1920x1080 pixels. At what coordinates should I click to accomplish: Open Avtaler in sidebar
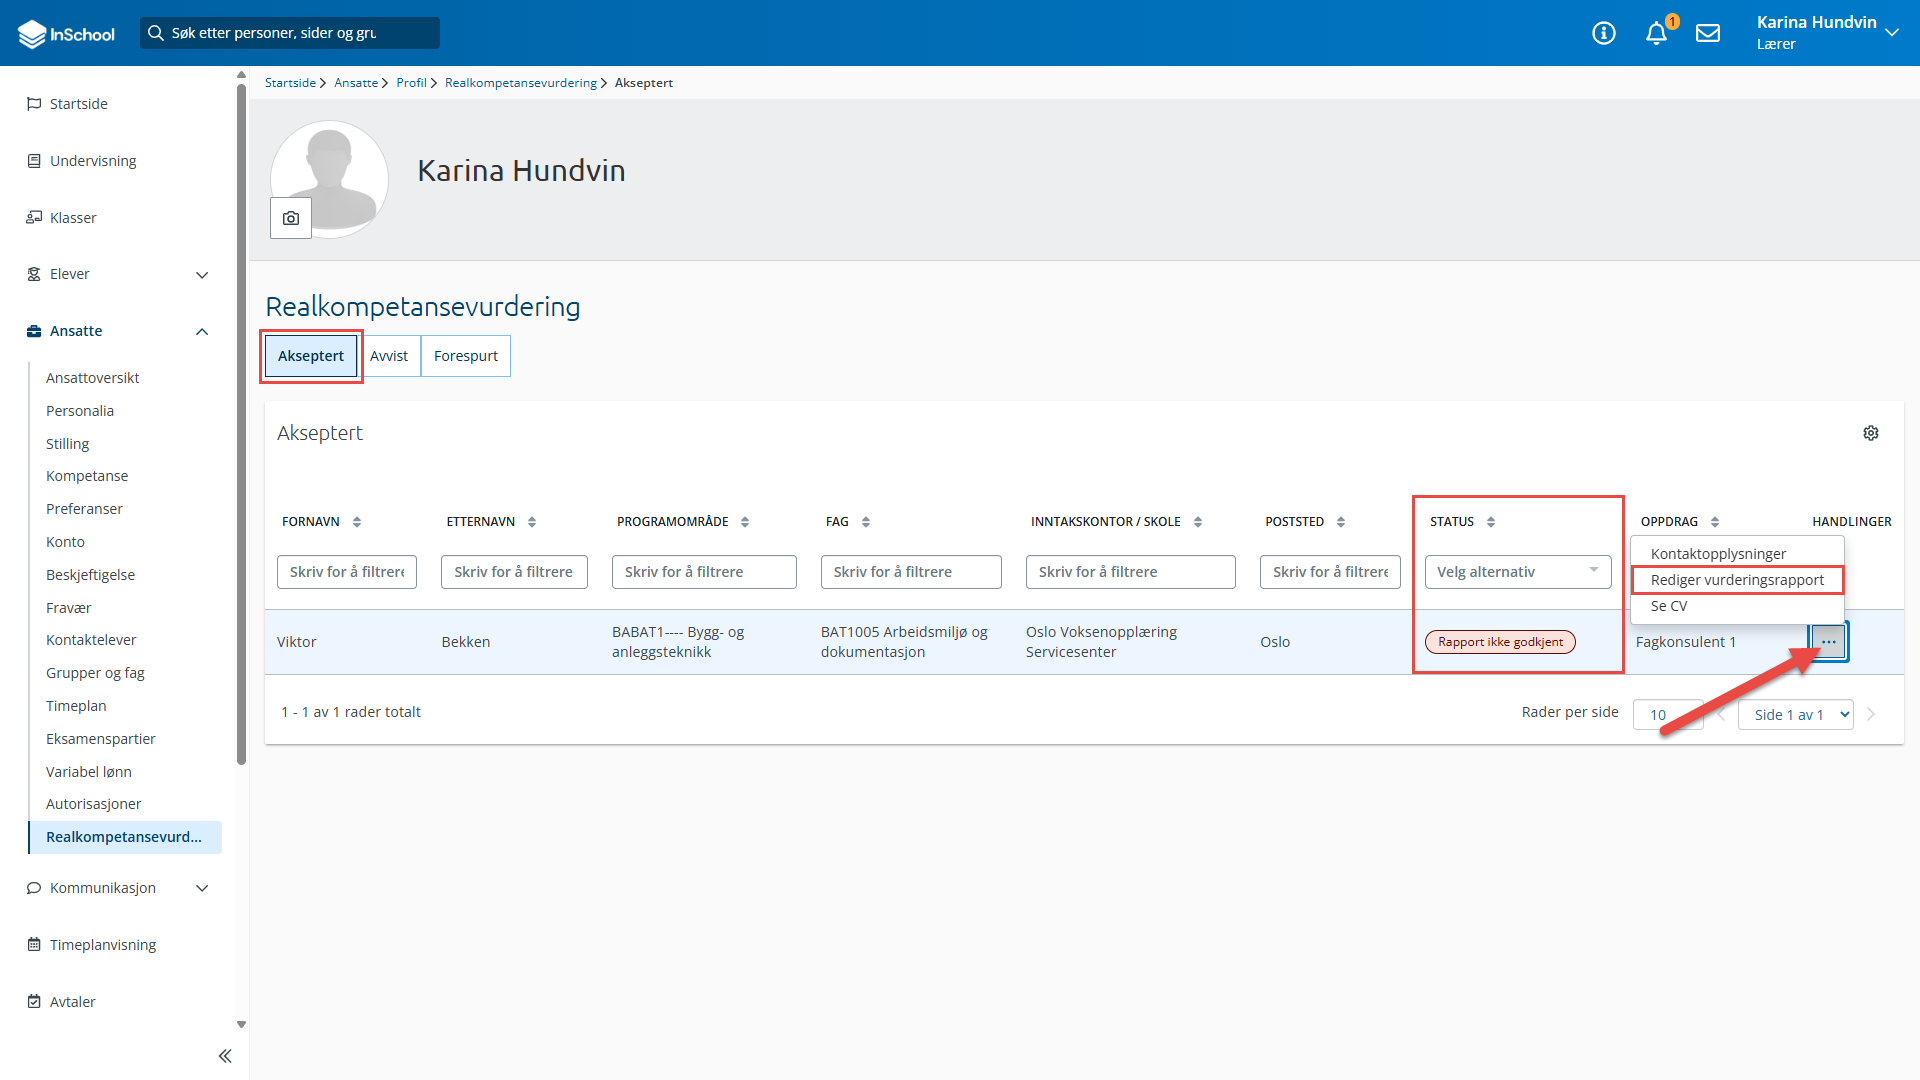pos(73,1002)
